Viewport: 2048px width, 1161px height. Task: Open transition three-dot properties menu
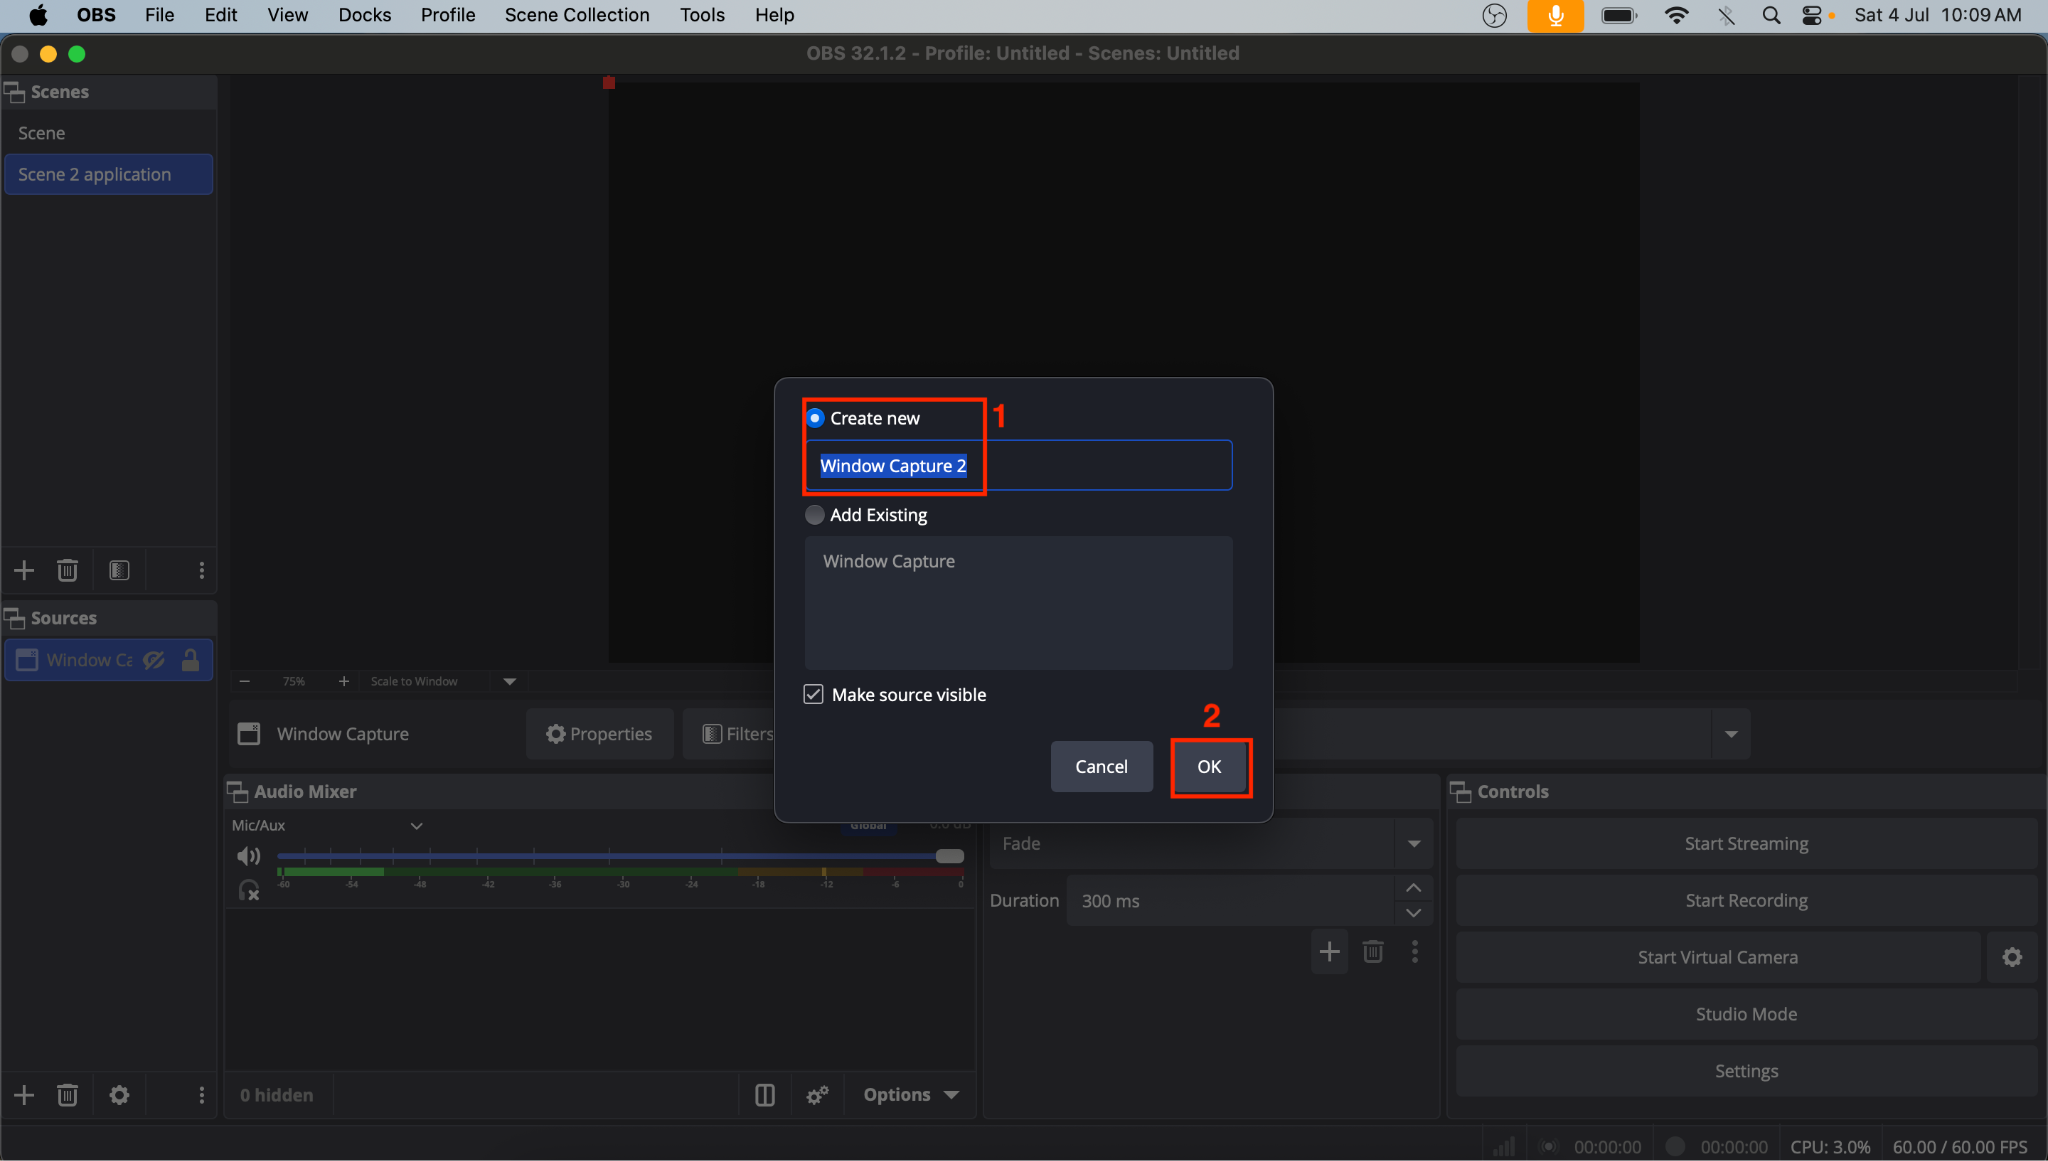[1414, 951]
